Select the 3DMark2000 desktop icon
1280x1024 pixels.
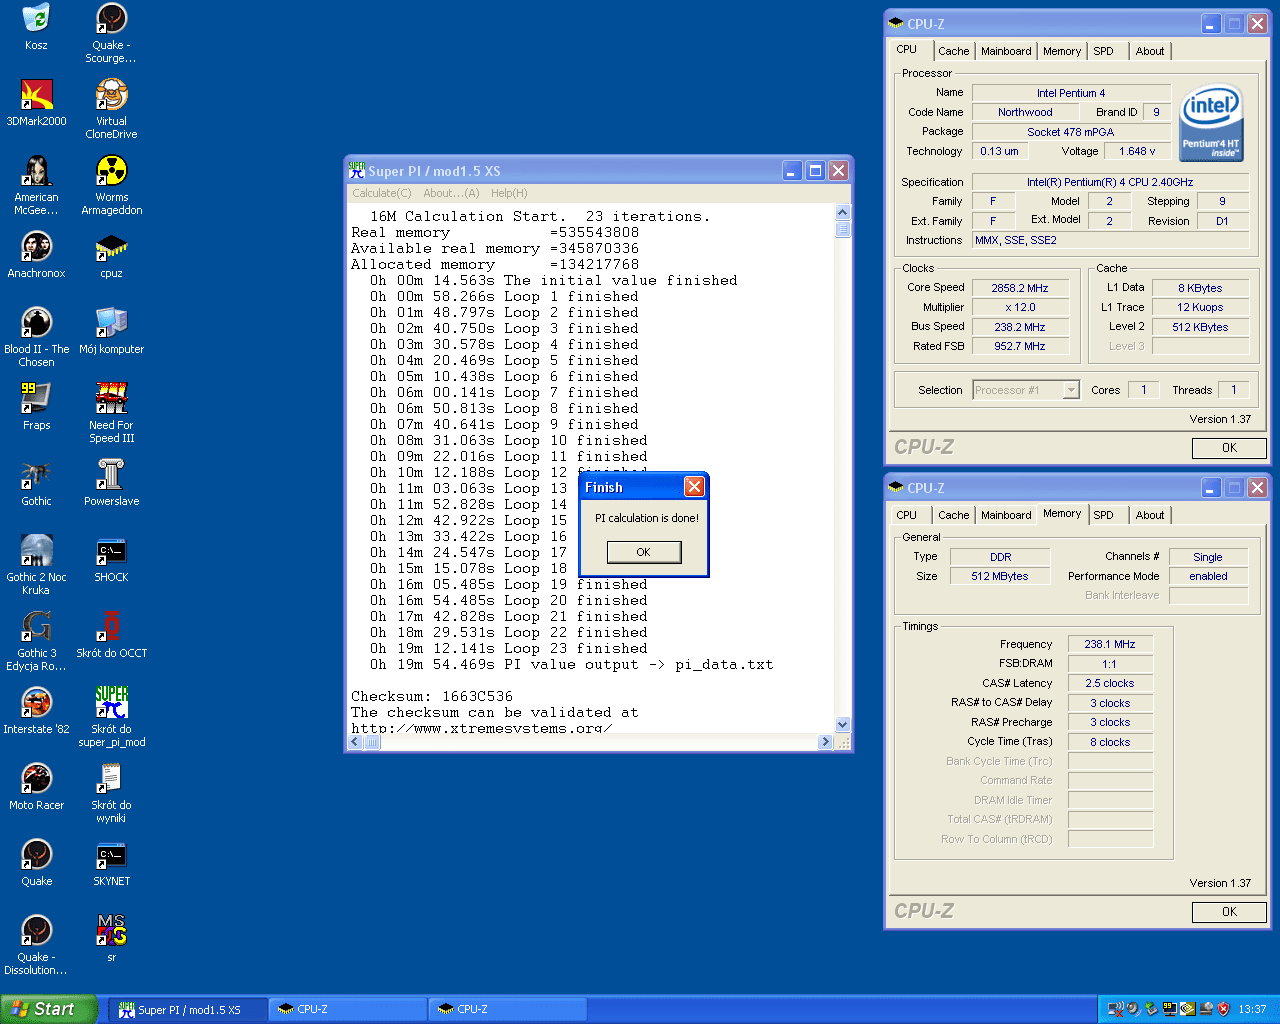pos(36,102)
